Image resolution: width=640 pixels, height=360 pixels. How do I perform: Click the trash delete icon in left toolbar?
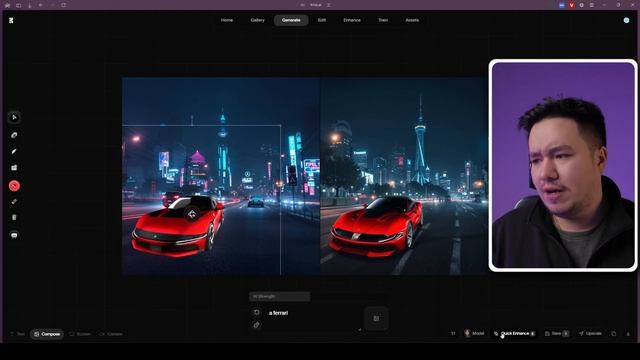(x=14, y=218)
